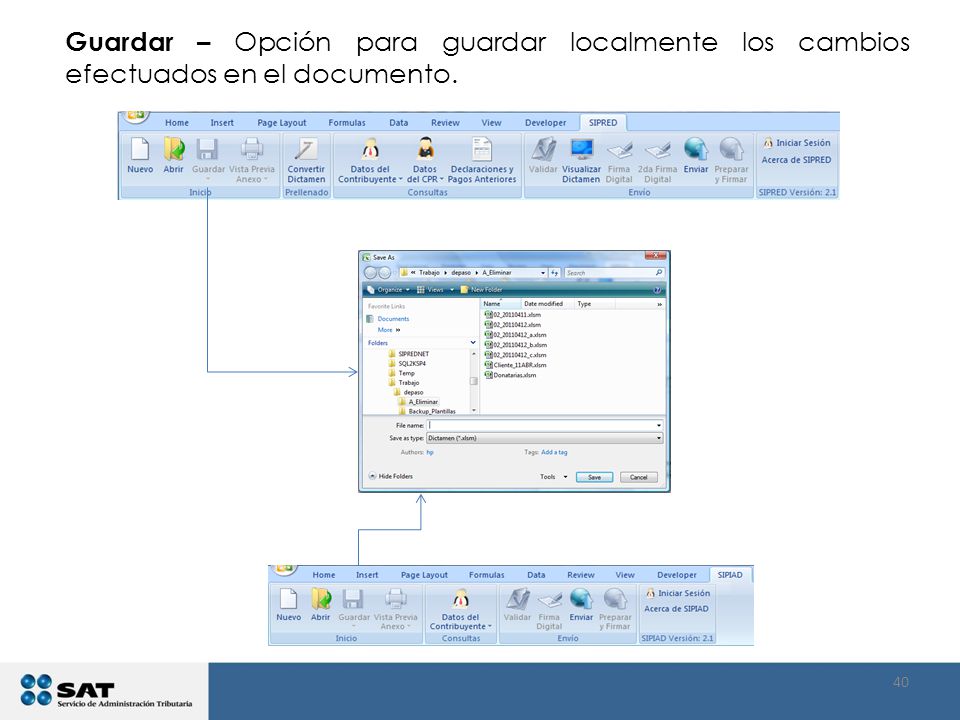The width and height of the screenshot is (960, 720).
Task: Click Nuevo icon in SIPIAD ribbon
Action: [288, 599]
